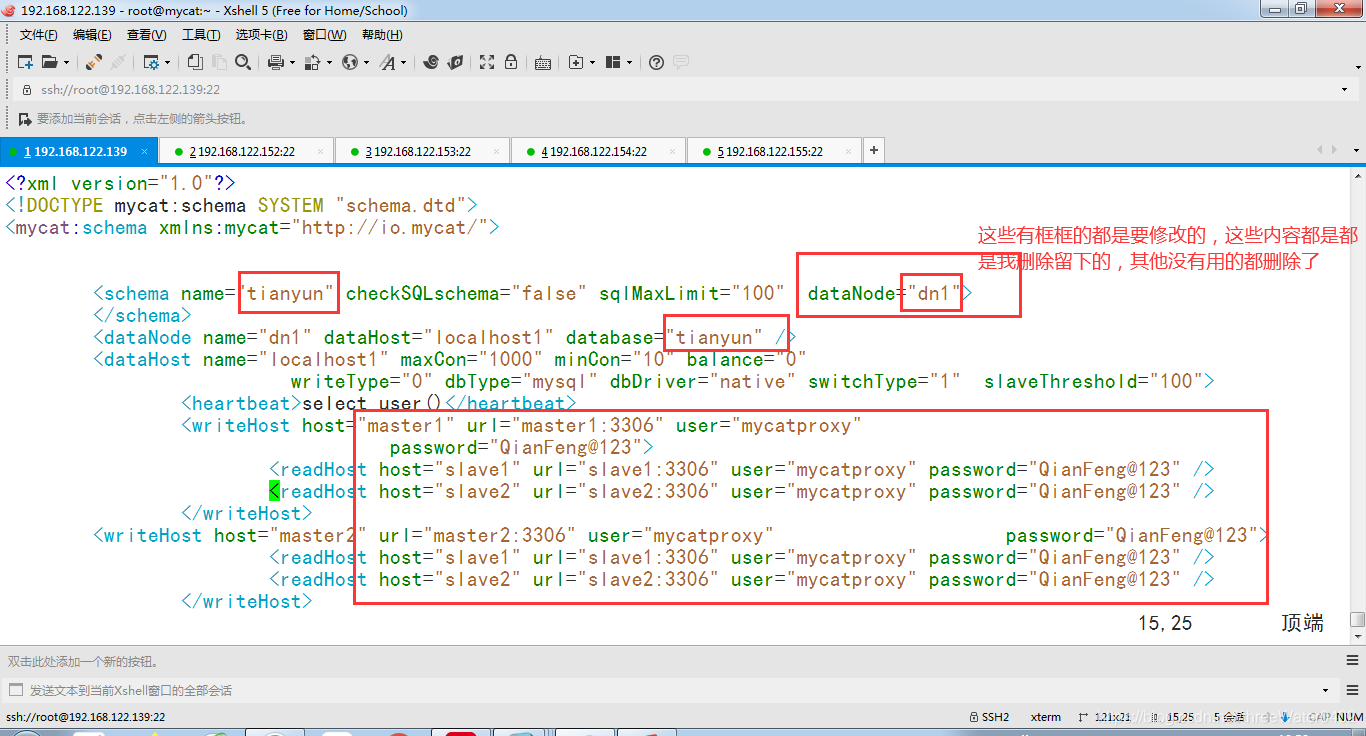Click the send-text window icon at left
The height and width of the screenshot is (736, 1366).
click(x=14, y=690)
